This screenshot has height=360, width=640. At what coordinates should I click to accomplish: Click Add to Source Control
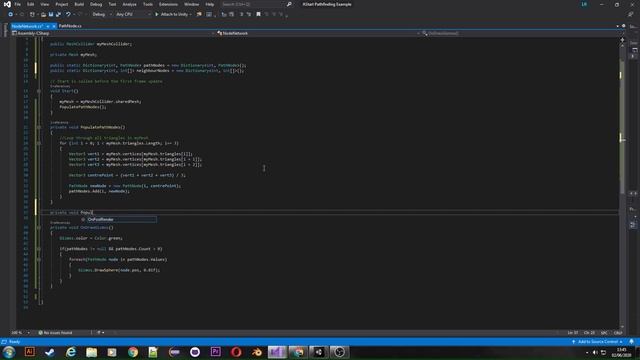pos(598,342)
